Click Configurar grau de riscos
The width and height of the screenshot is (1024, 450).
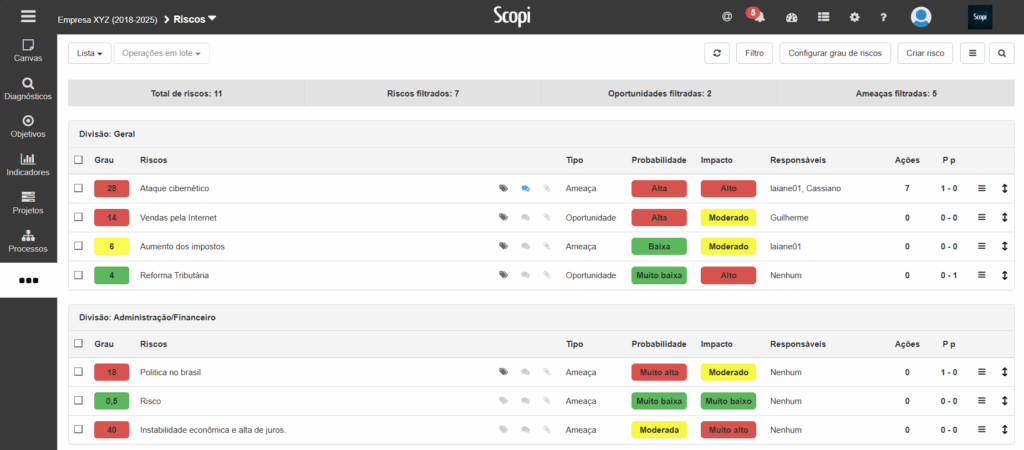click(x=835, y=54)
